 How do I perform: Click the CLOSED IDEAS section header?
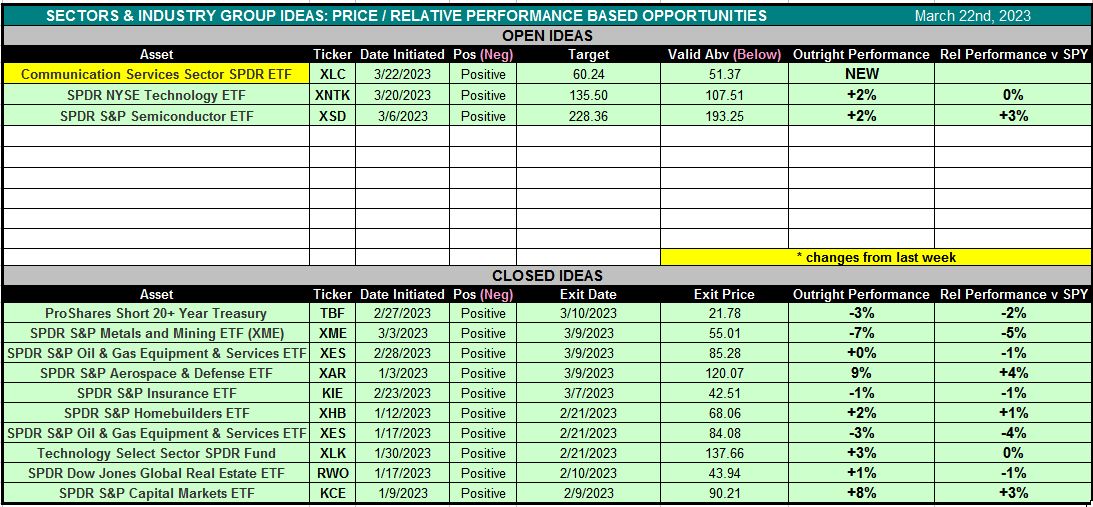(546, 276)
